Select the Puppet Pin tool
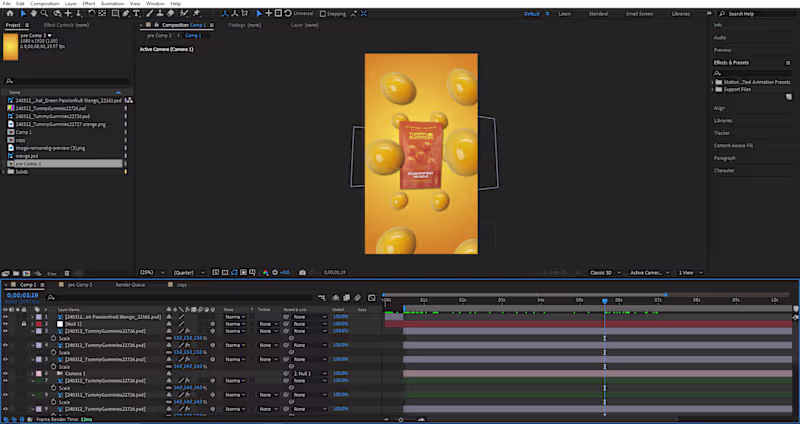Image resolution: width=800 pixels, height=424 pixels. click(196, 13)
